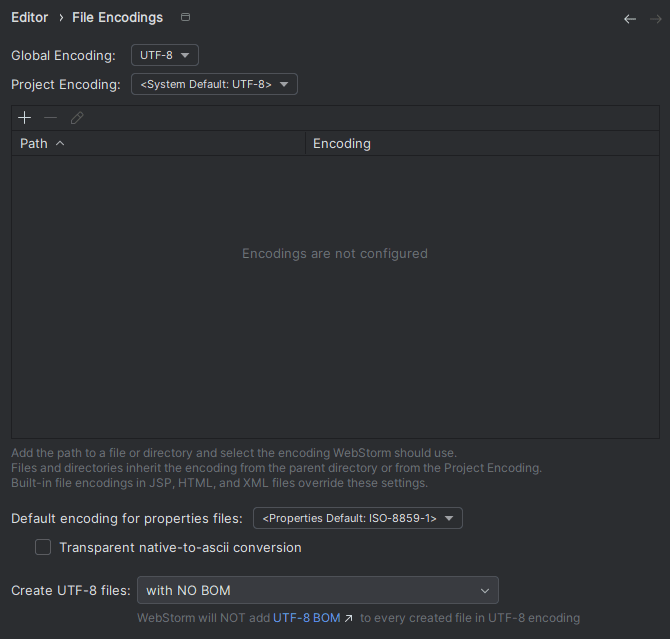The height and width of the screenshot is (639, 670).
Task: Expand default encoding for properties files dropdown
Action: (x=357, y=518)
